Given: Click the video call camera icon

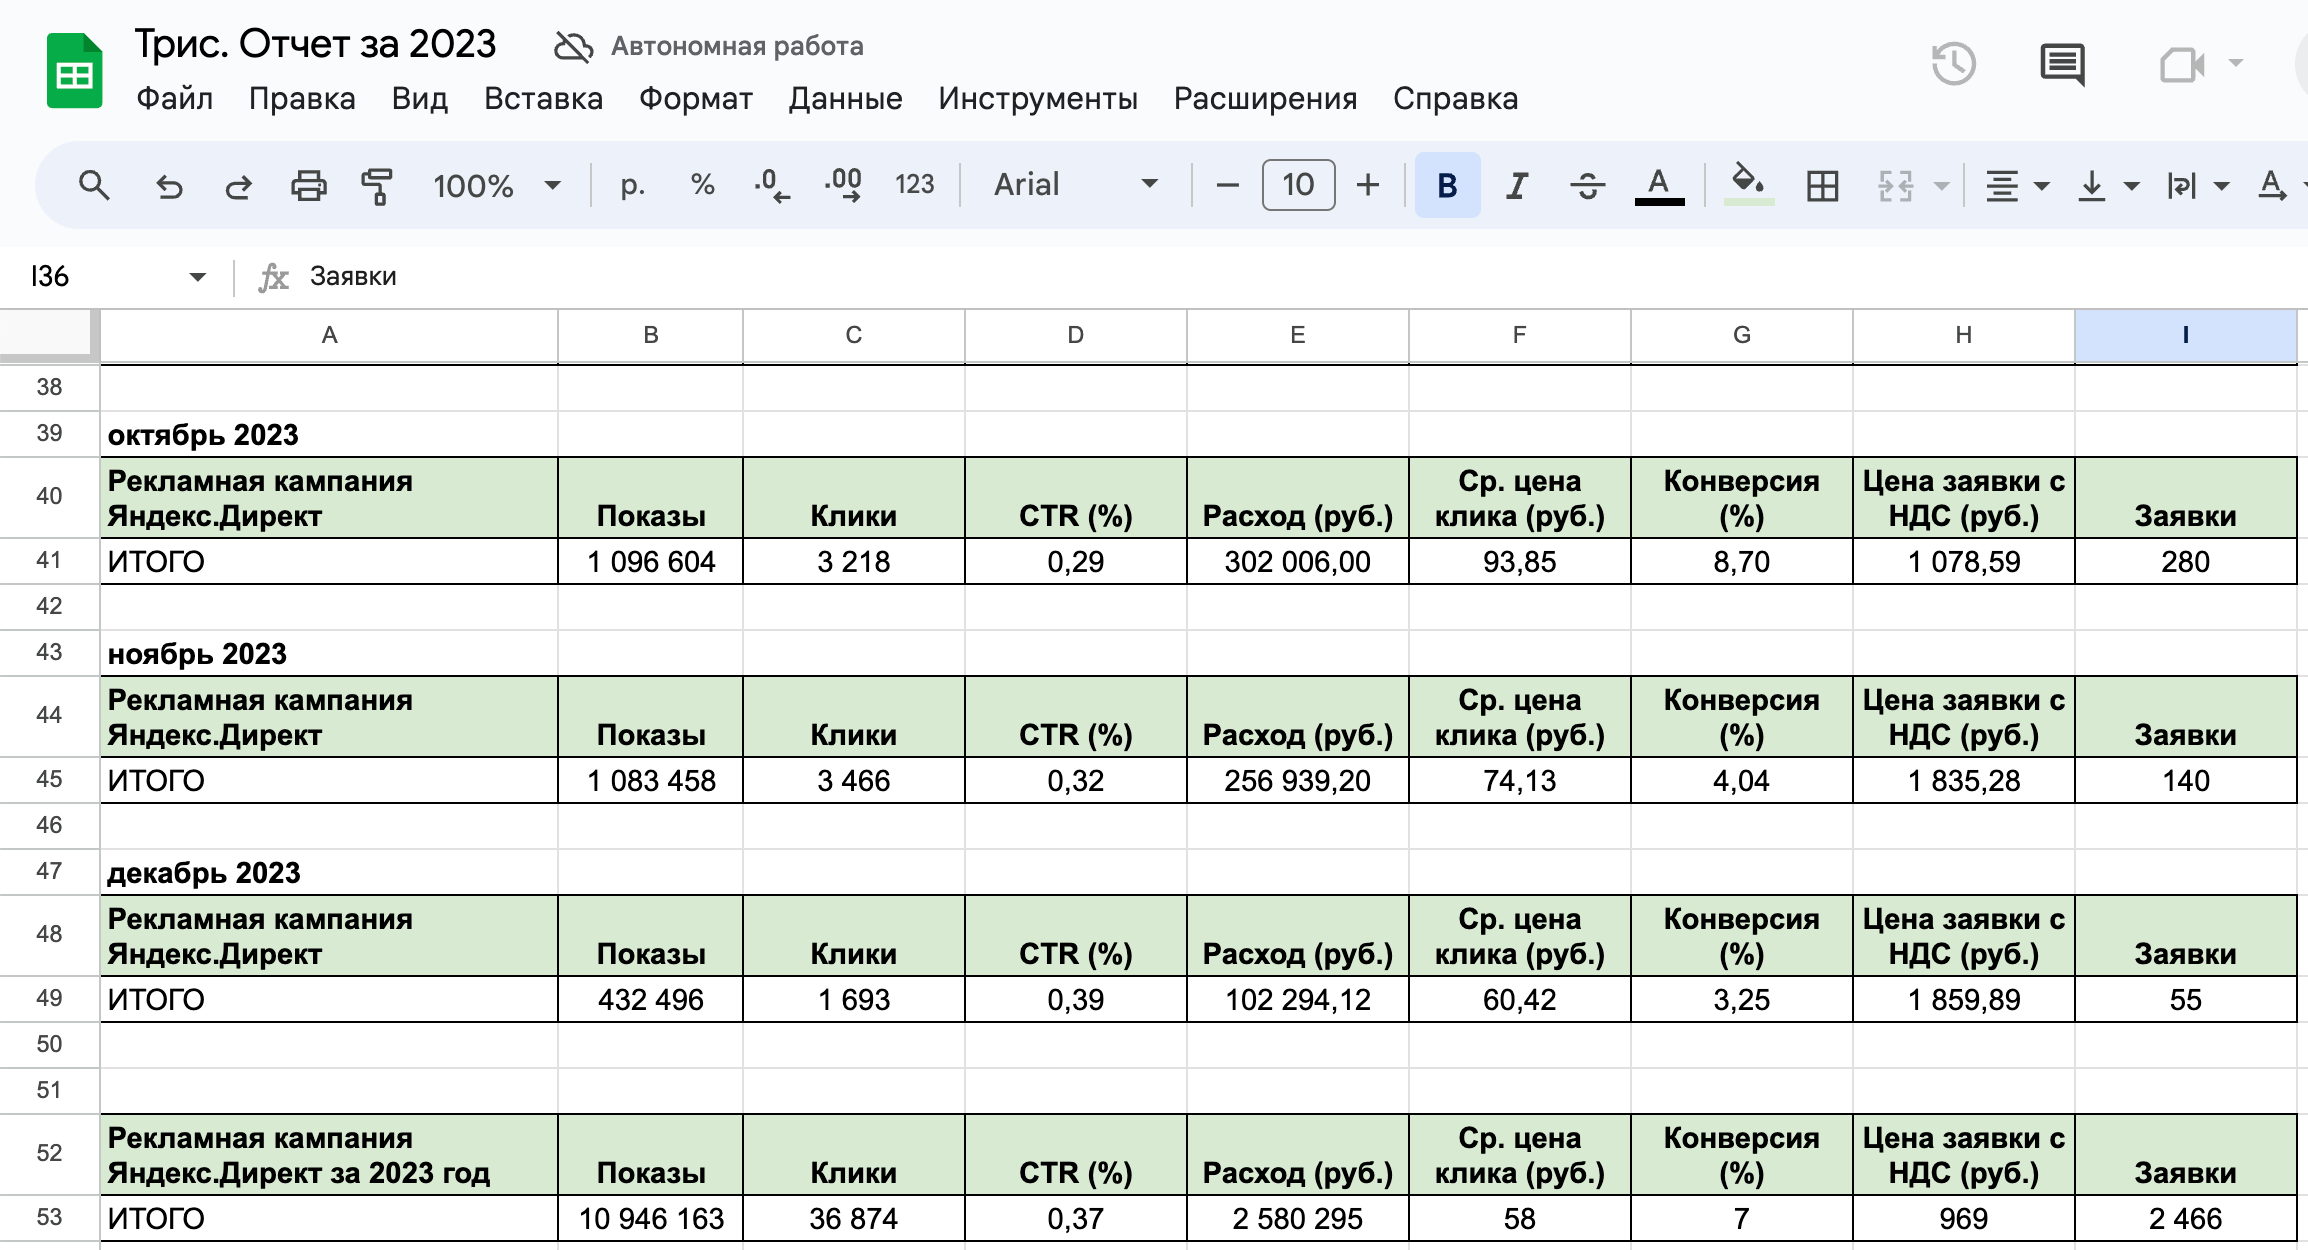Looking at the screenshot, I should (x=2182, y=65).
